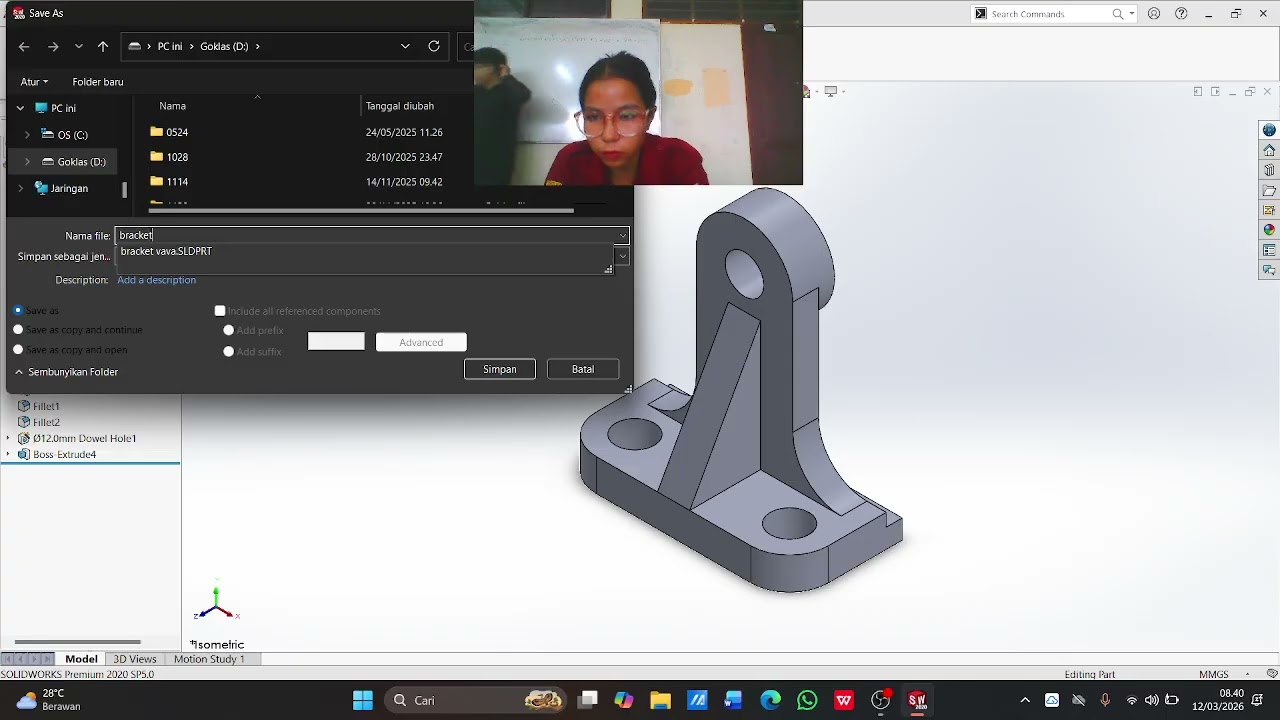Click the Nama file text field
This screenshot has width=1280, height=720.
point(365,236)
